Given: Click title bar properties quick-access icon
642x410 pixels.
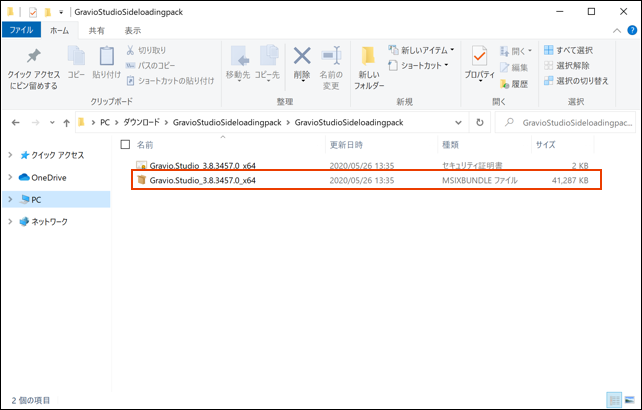Looking at the screenshot, I should point(33,12).
